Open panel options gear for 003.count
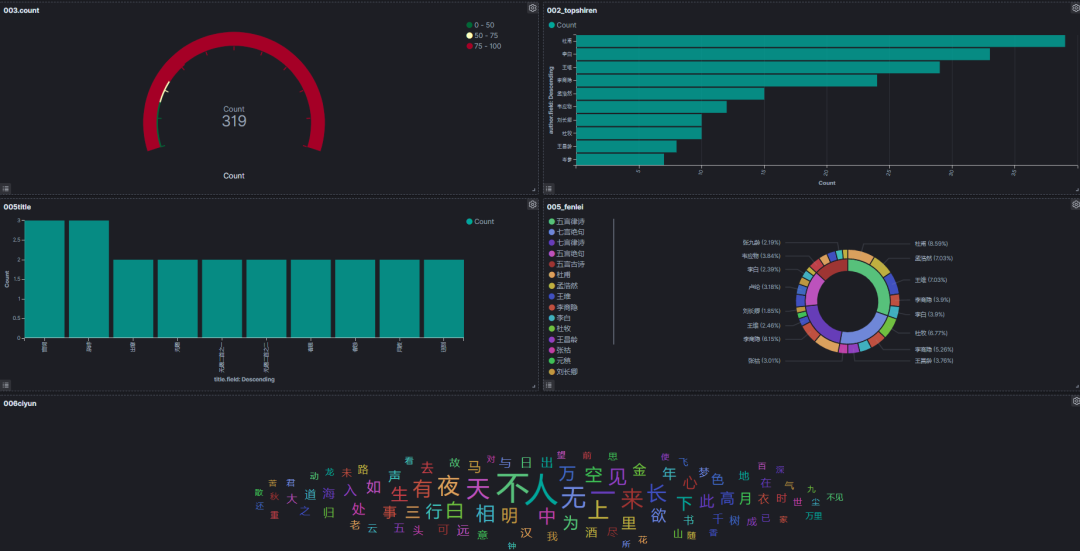This screenshot has width=1080, height=551. click(x=532, y=8)
